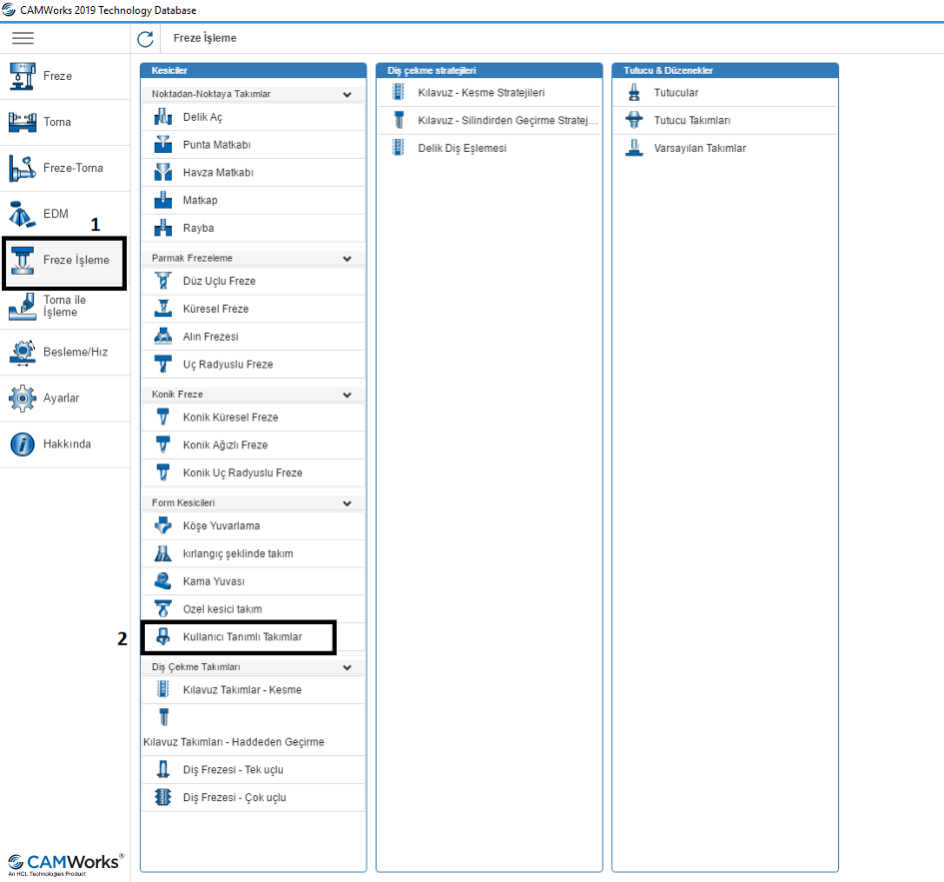Open Varsayılan Takımlar
This screenshot has height=882, width=944.
pos(699,148)
